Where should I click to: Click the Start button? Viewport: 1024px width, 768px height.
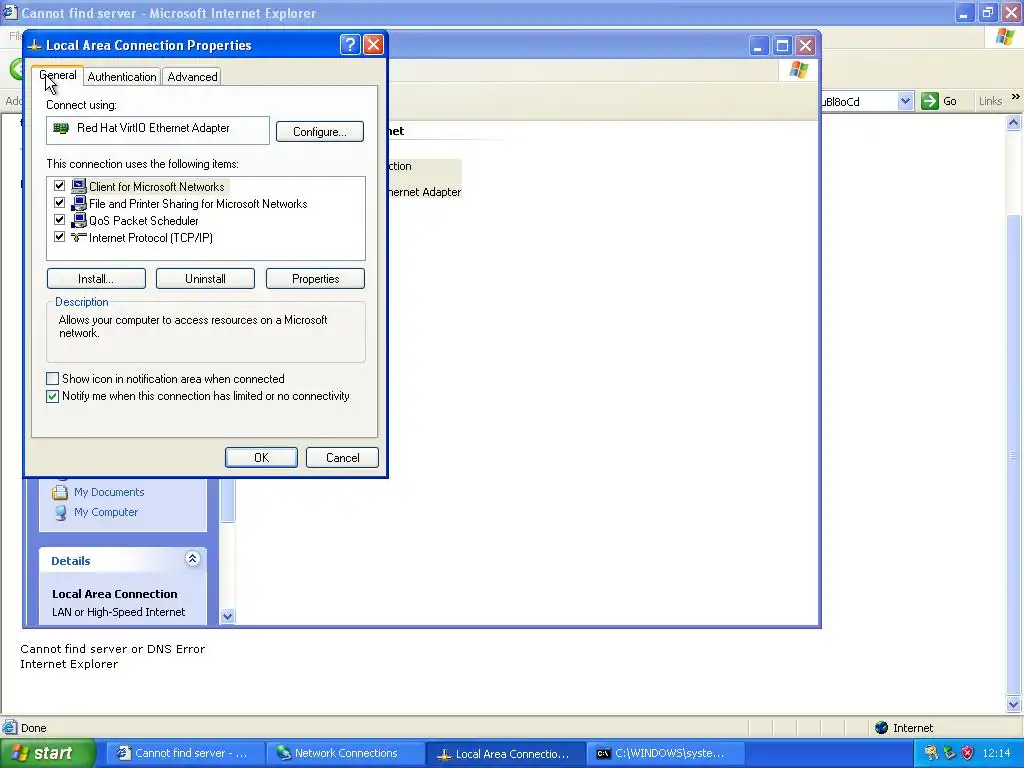47,754
